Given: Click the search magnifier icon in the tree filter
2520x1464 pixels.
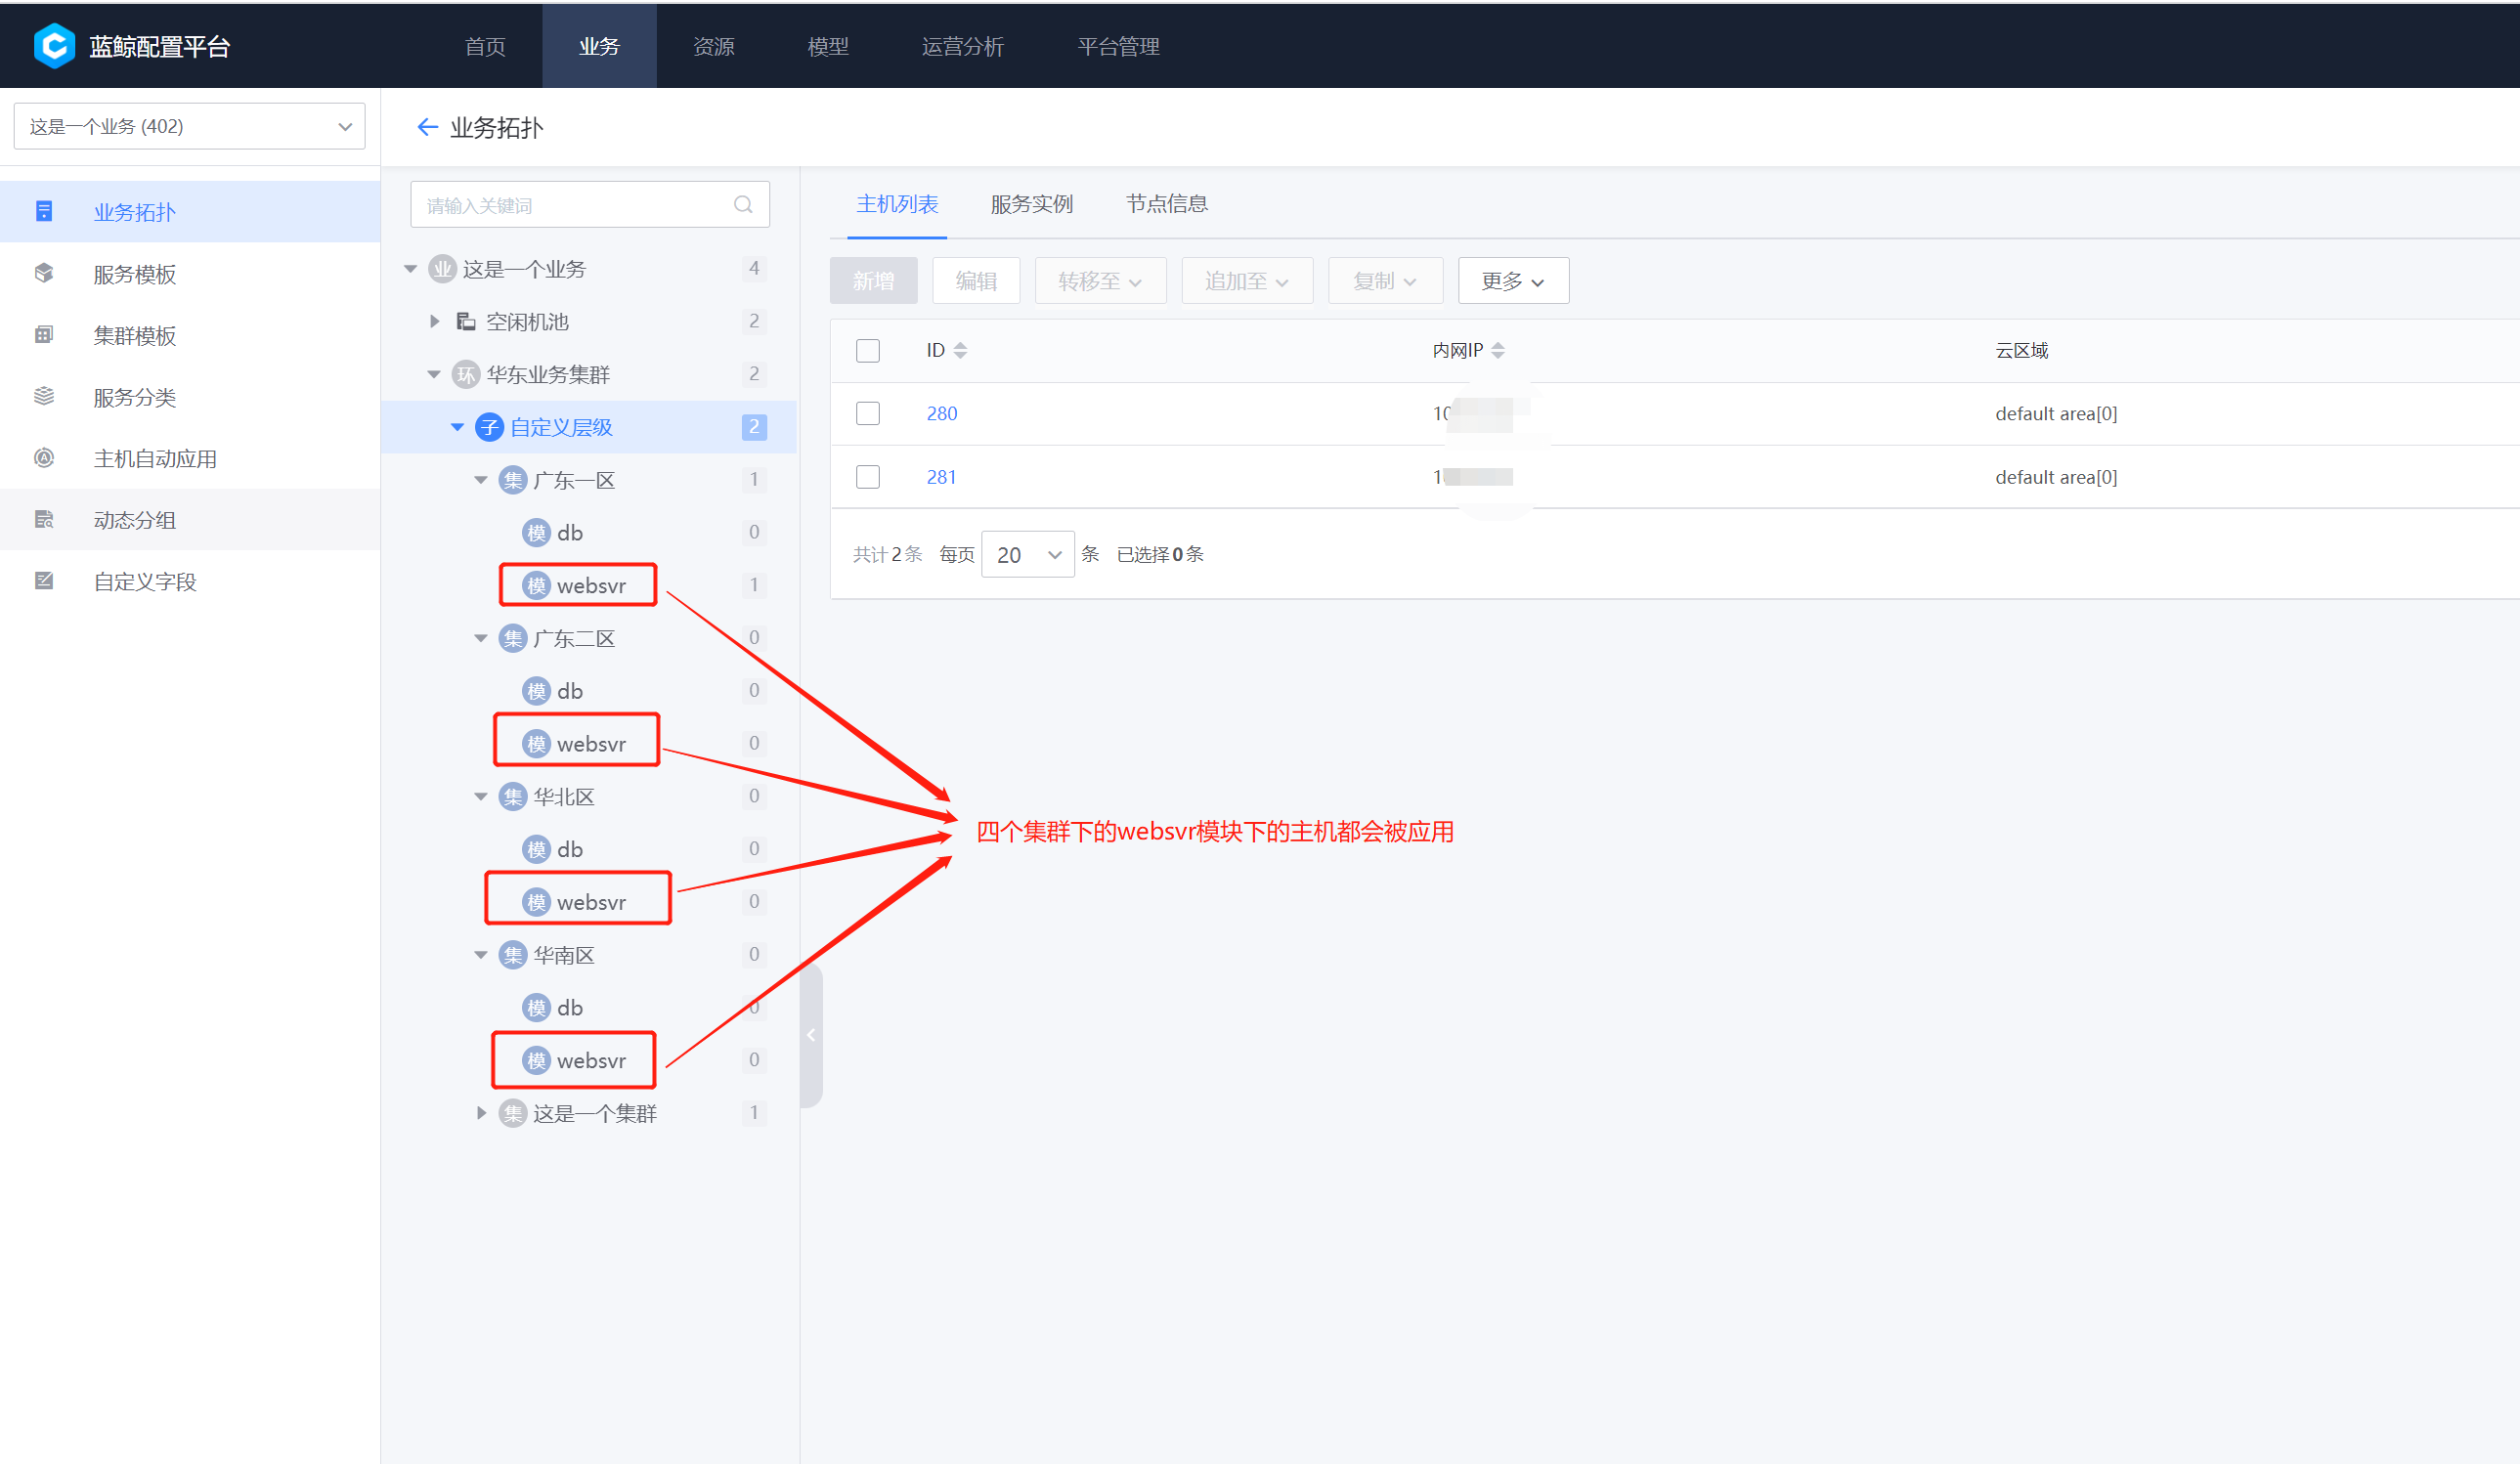Looking at the screenshot, I should pyautogui.click(x=743, y=205).
